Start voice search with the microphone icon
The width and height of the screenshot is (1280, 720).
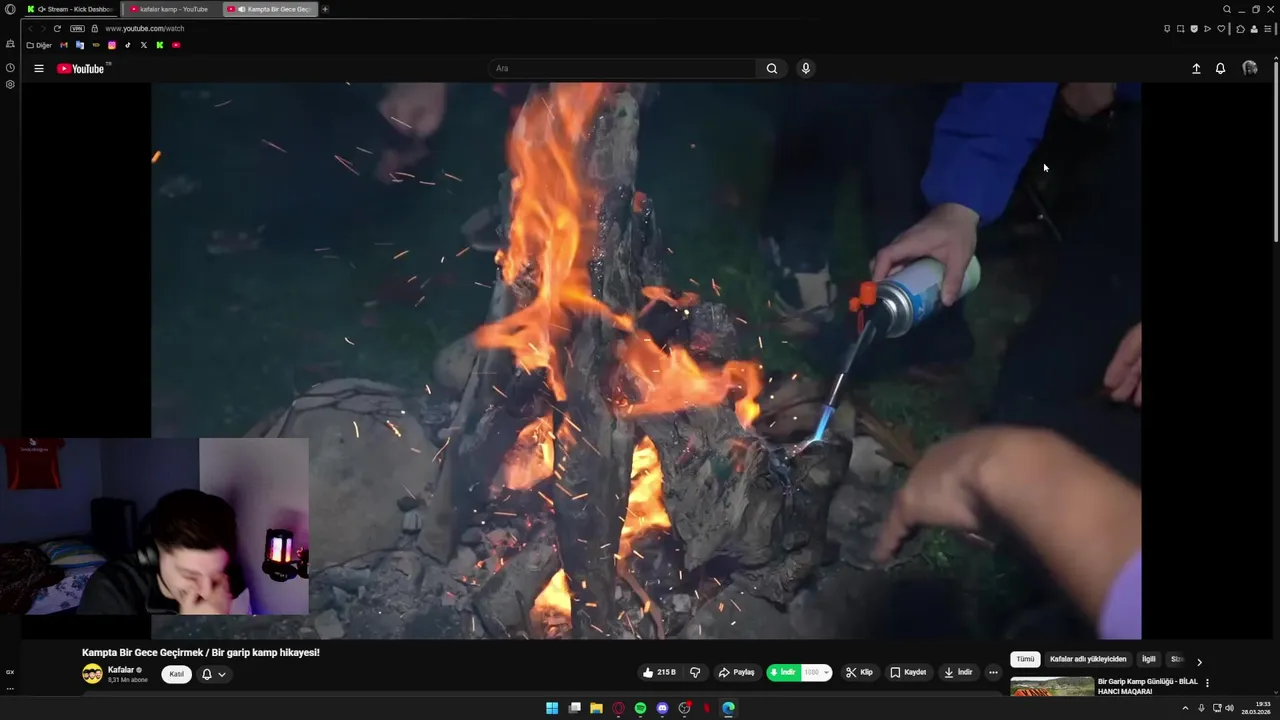[806, 69]
